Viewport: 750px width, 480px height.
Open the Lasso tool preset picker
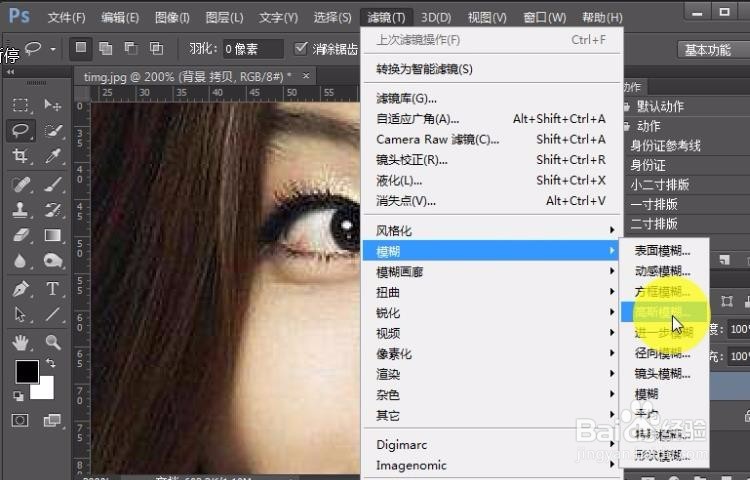click(x=53, y=49)
